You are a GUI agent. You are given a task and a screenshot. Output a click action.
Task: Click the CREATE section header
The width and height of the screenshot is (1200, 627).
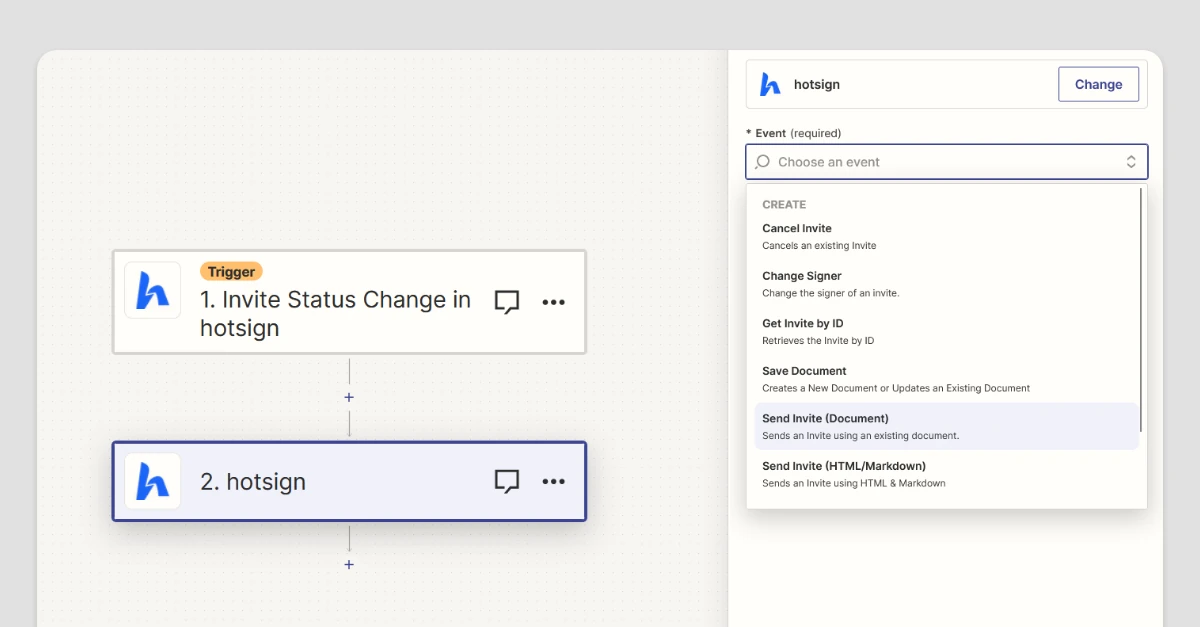click(x=784, y=204)
